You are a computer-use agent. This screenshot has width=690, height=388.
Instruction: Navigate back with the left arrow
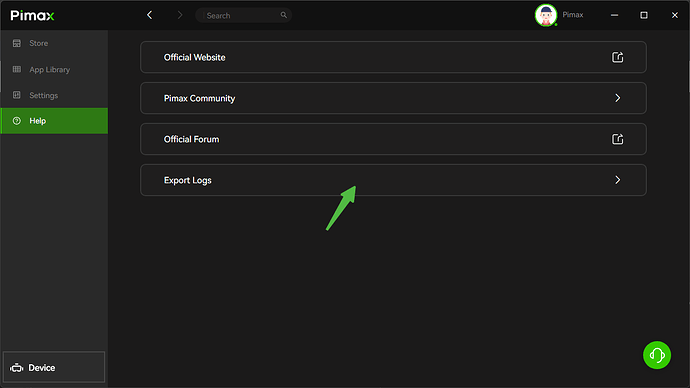[150, 15]
